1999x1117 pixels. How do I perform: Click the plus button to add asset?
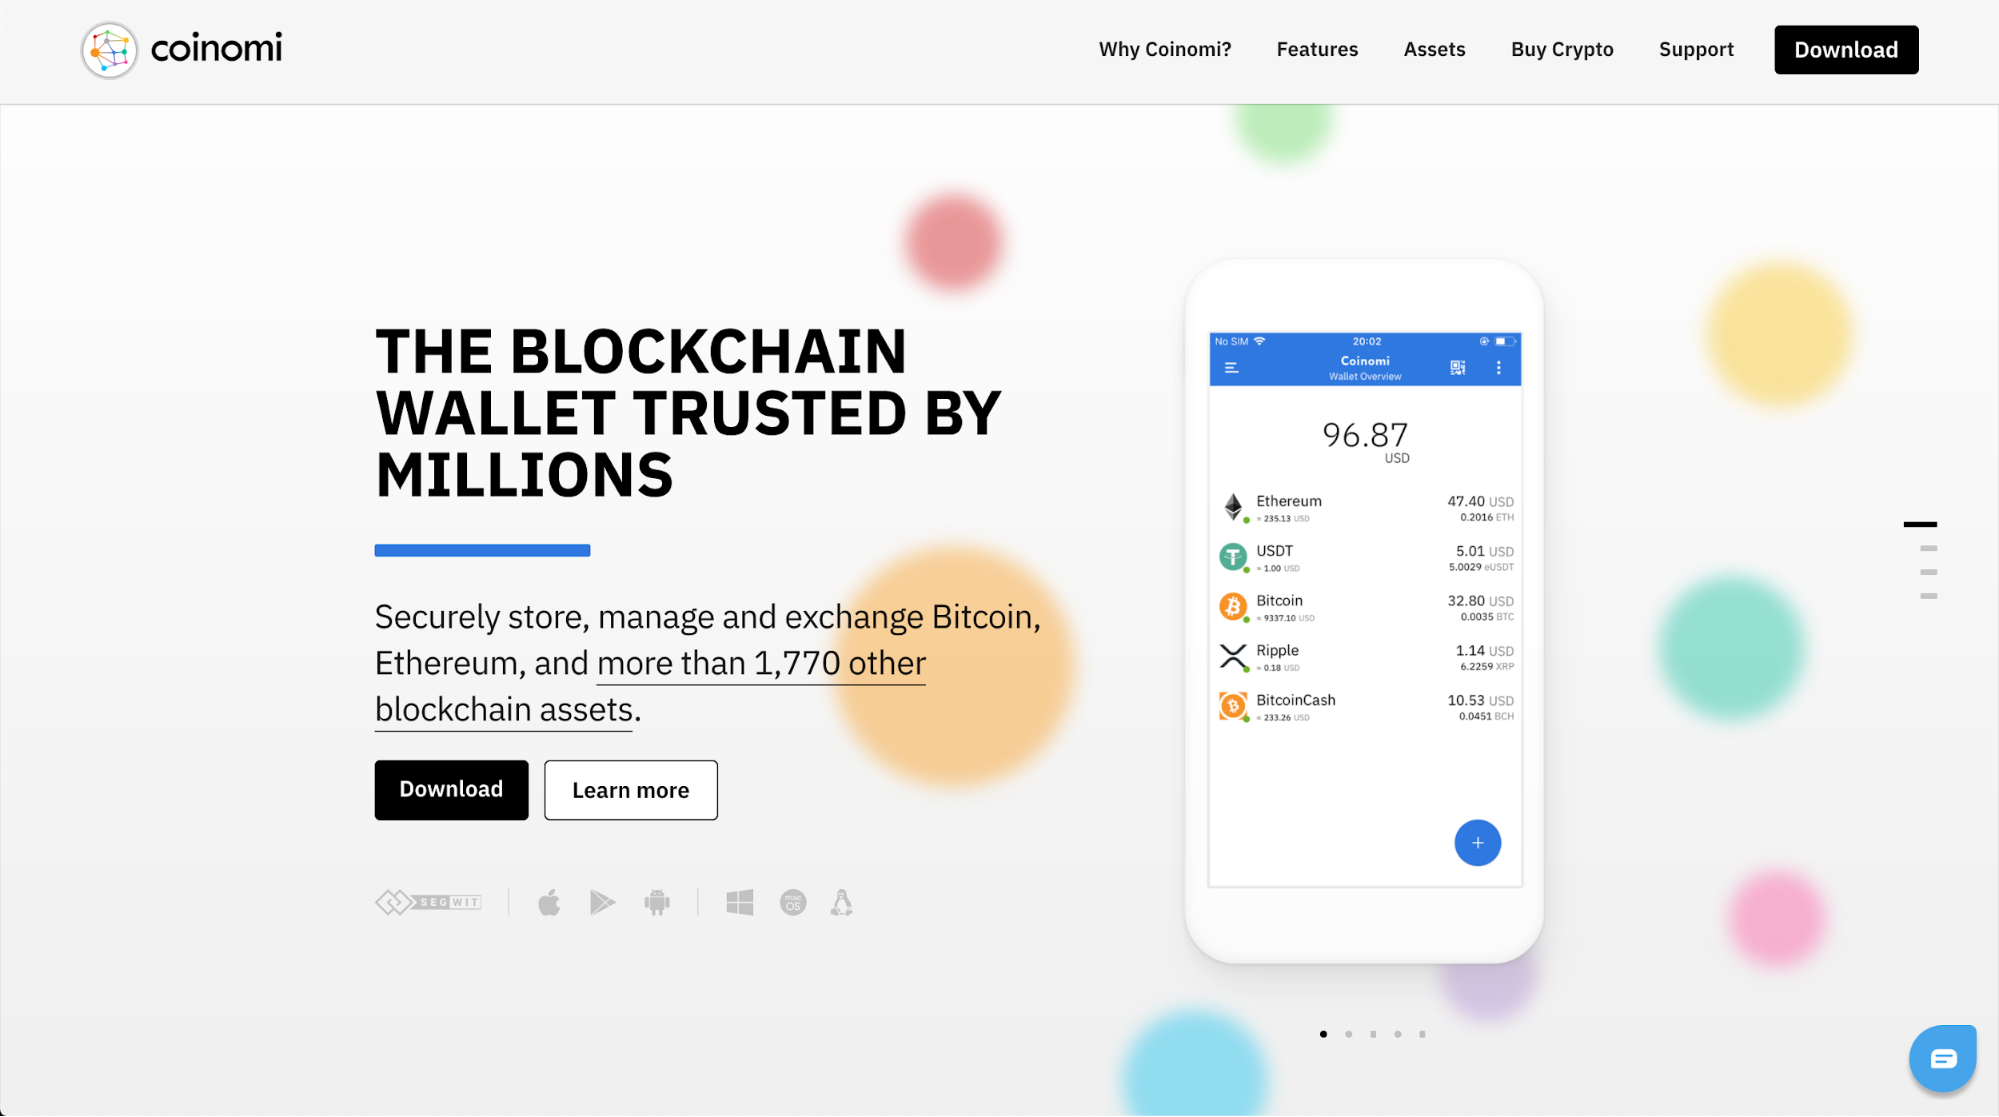(x=1477, y=843)
